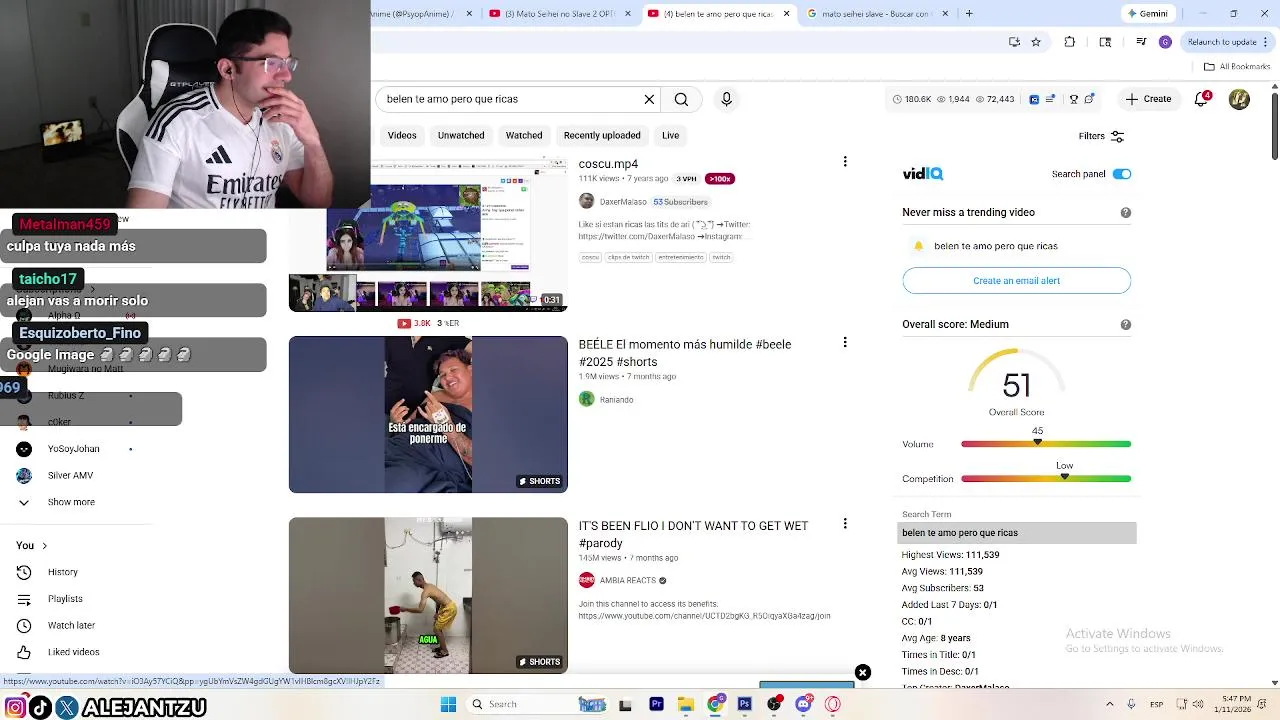Open more options for IT'S BEEN FLIO video

coord(845,523)
